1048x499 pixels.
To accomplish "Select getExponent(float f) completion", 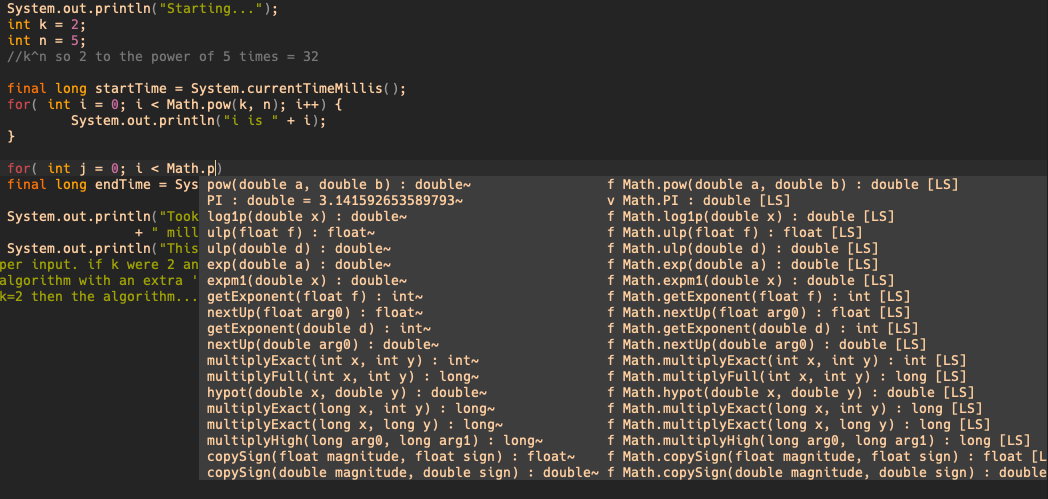I will [624, 297].
